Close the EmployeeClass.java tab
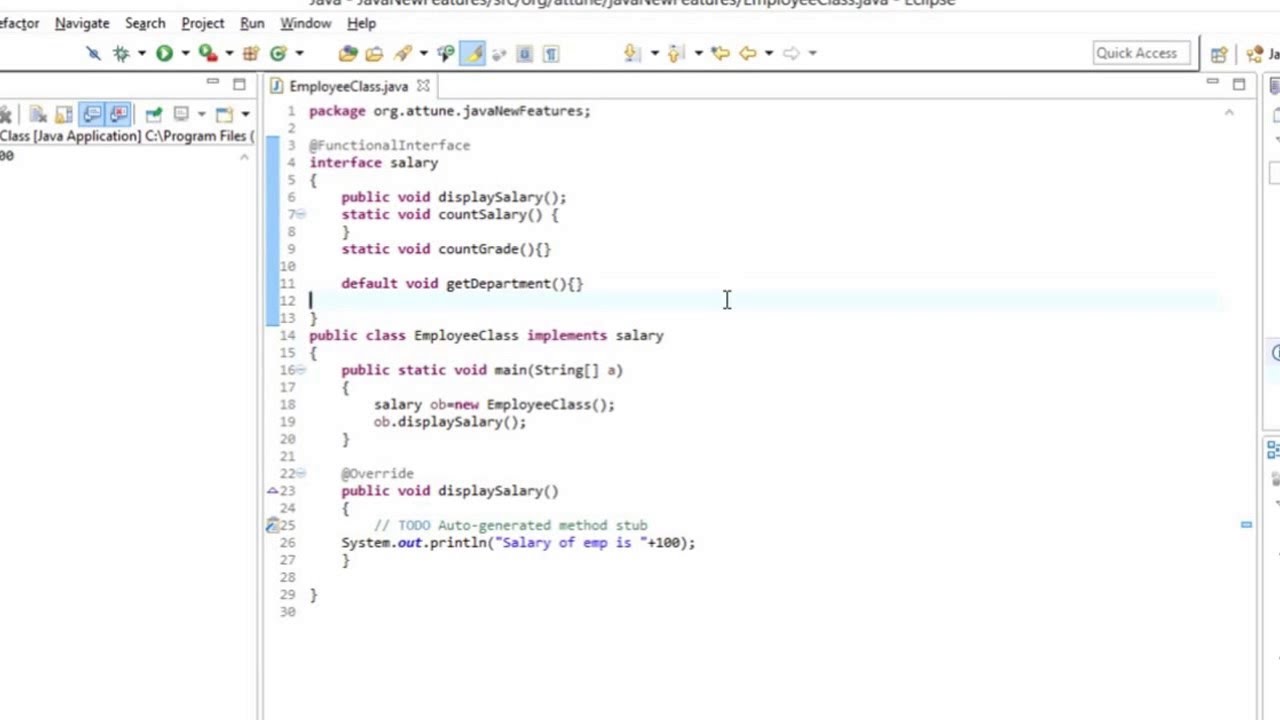 click(423, 86)
